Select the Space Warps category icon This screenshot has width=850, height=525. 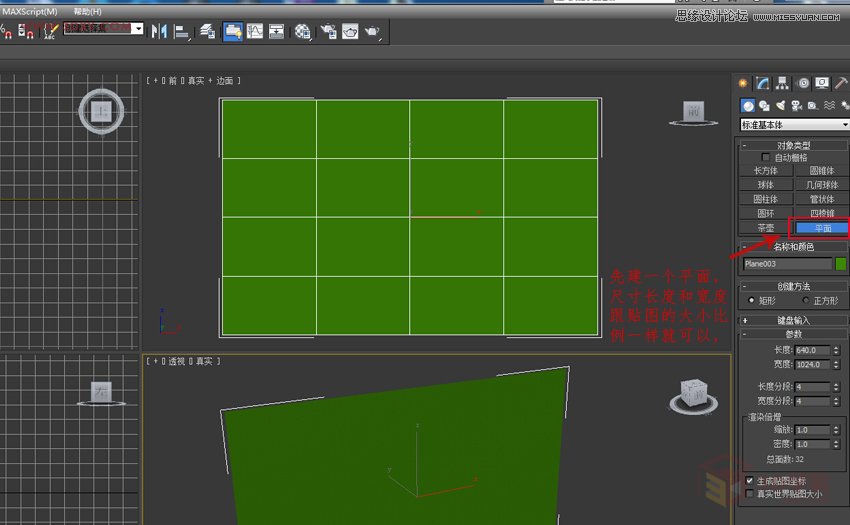click(829, 105)
